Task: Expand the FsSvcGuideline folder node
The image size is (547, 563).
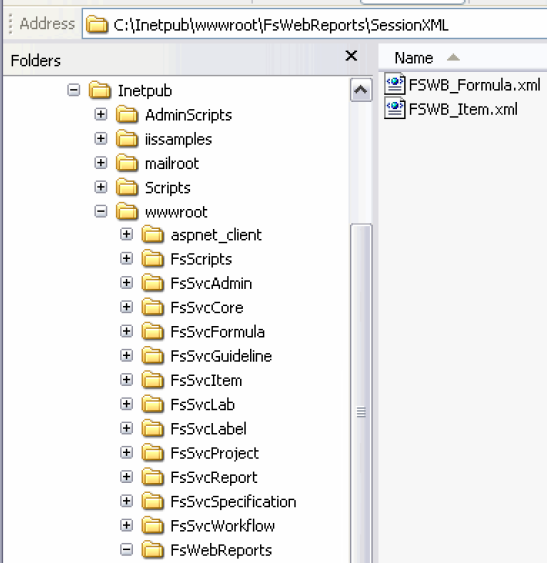Action: point(126,355)
